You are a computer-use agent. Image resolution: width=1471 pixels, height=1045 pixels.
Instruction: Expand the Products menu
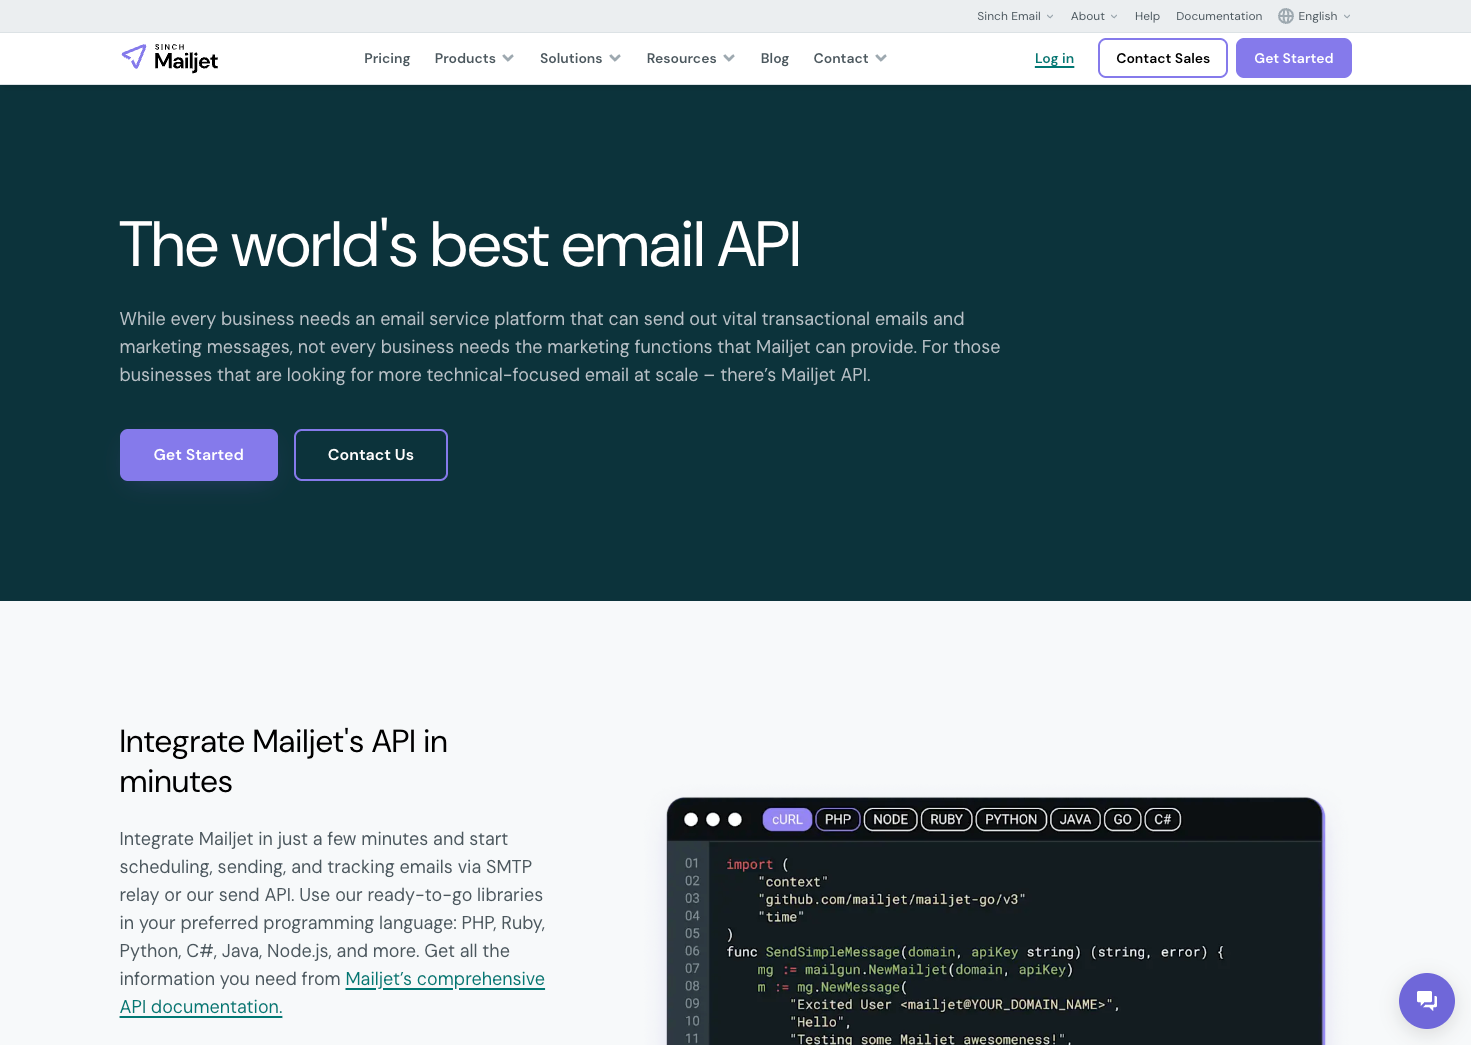click(473, 58)
